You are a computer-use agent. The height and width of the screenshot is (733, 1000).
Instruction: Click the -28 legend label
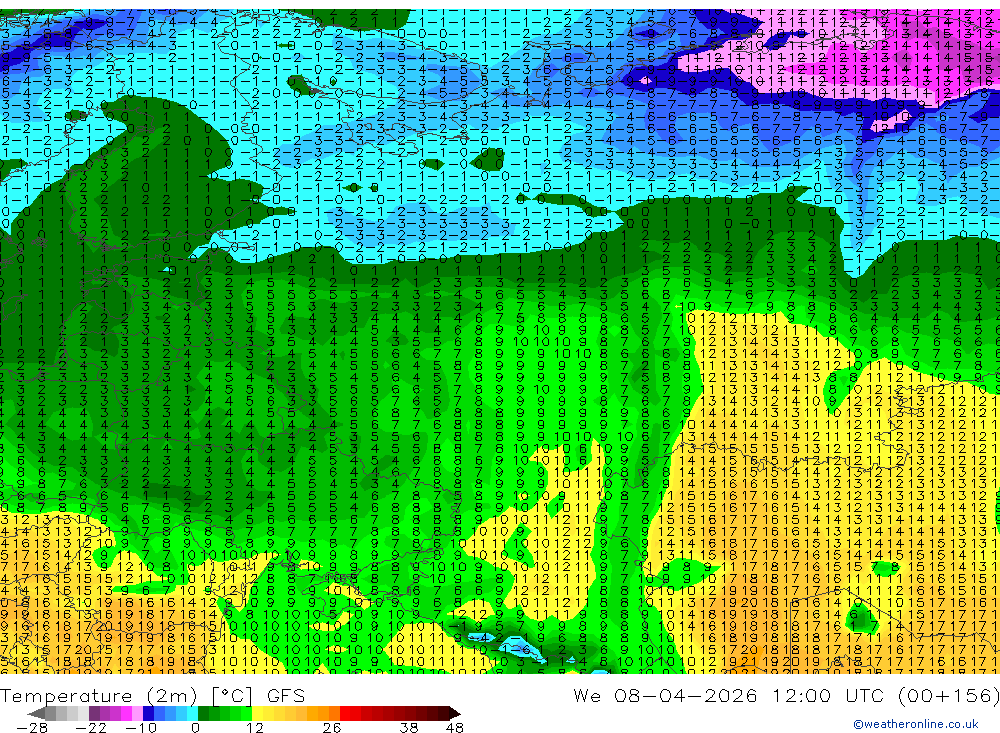pyautogui.click(x=32, y=727)
